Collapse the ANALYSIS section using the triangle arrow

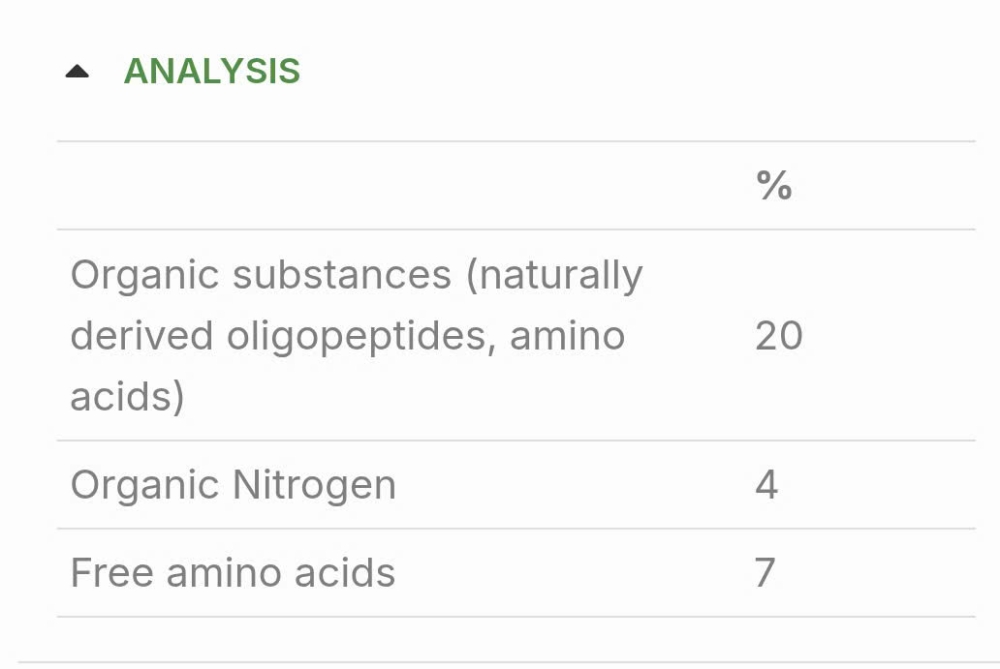coord(77,71)
